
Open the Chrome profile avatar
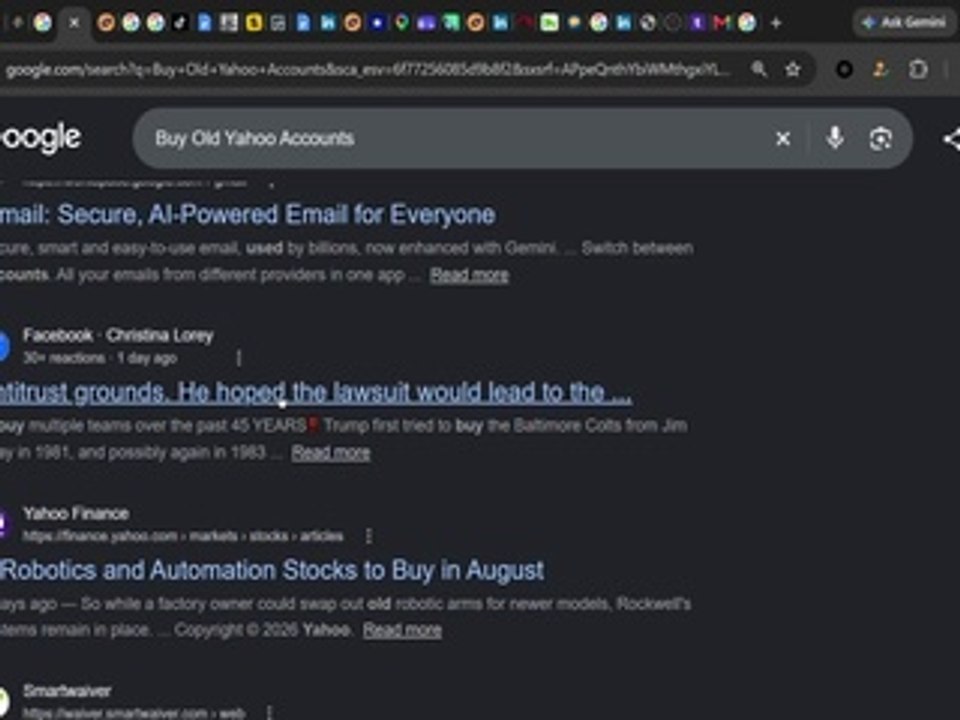pyautogui.click(x=880, y=69)
